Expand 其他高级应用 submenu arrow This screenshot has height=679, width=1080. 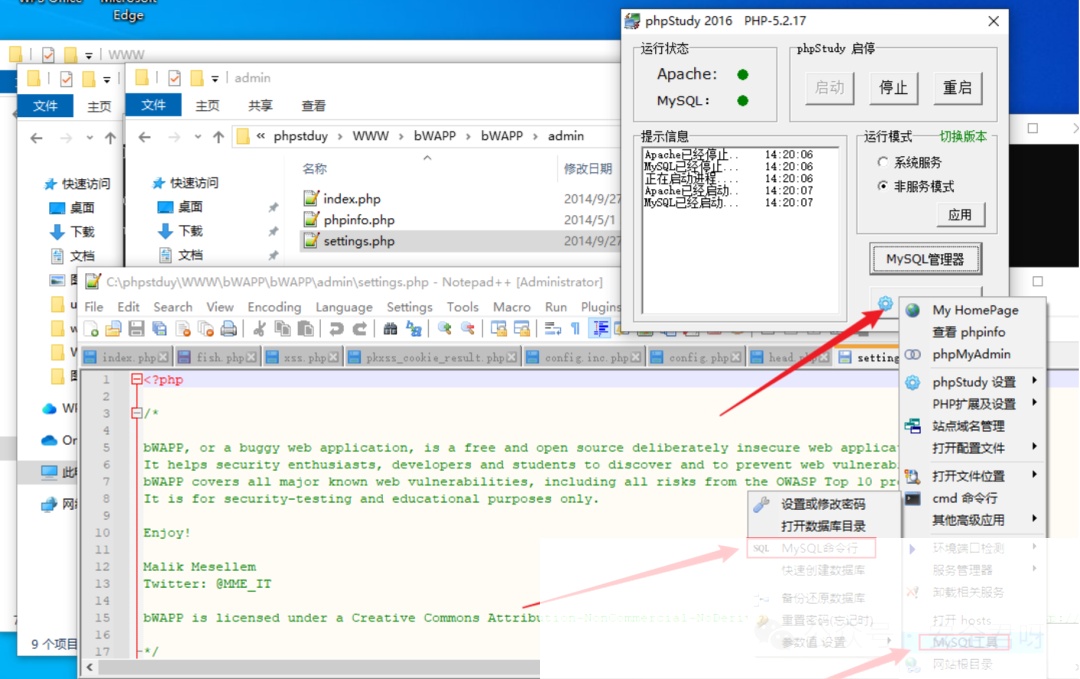tap(1035, 519)
